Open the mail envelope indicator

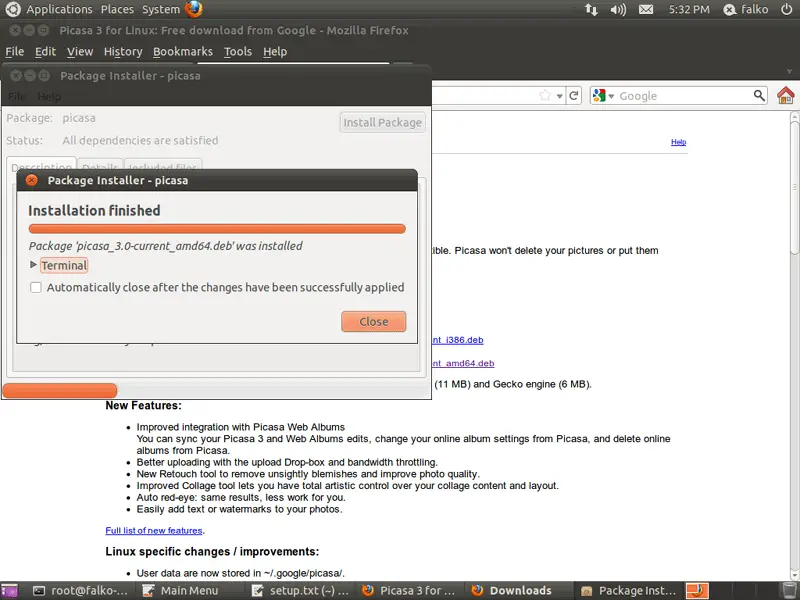tap(646, 9)
